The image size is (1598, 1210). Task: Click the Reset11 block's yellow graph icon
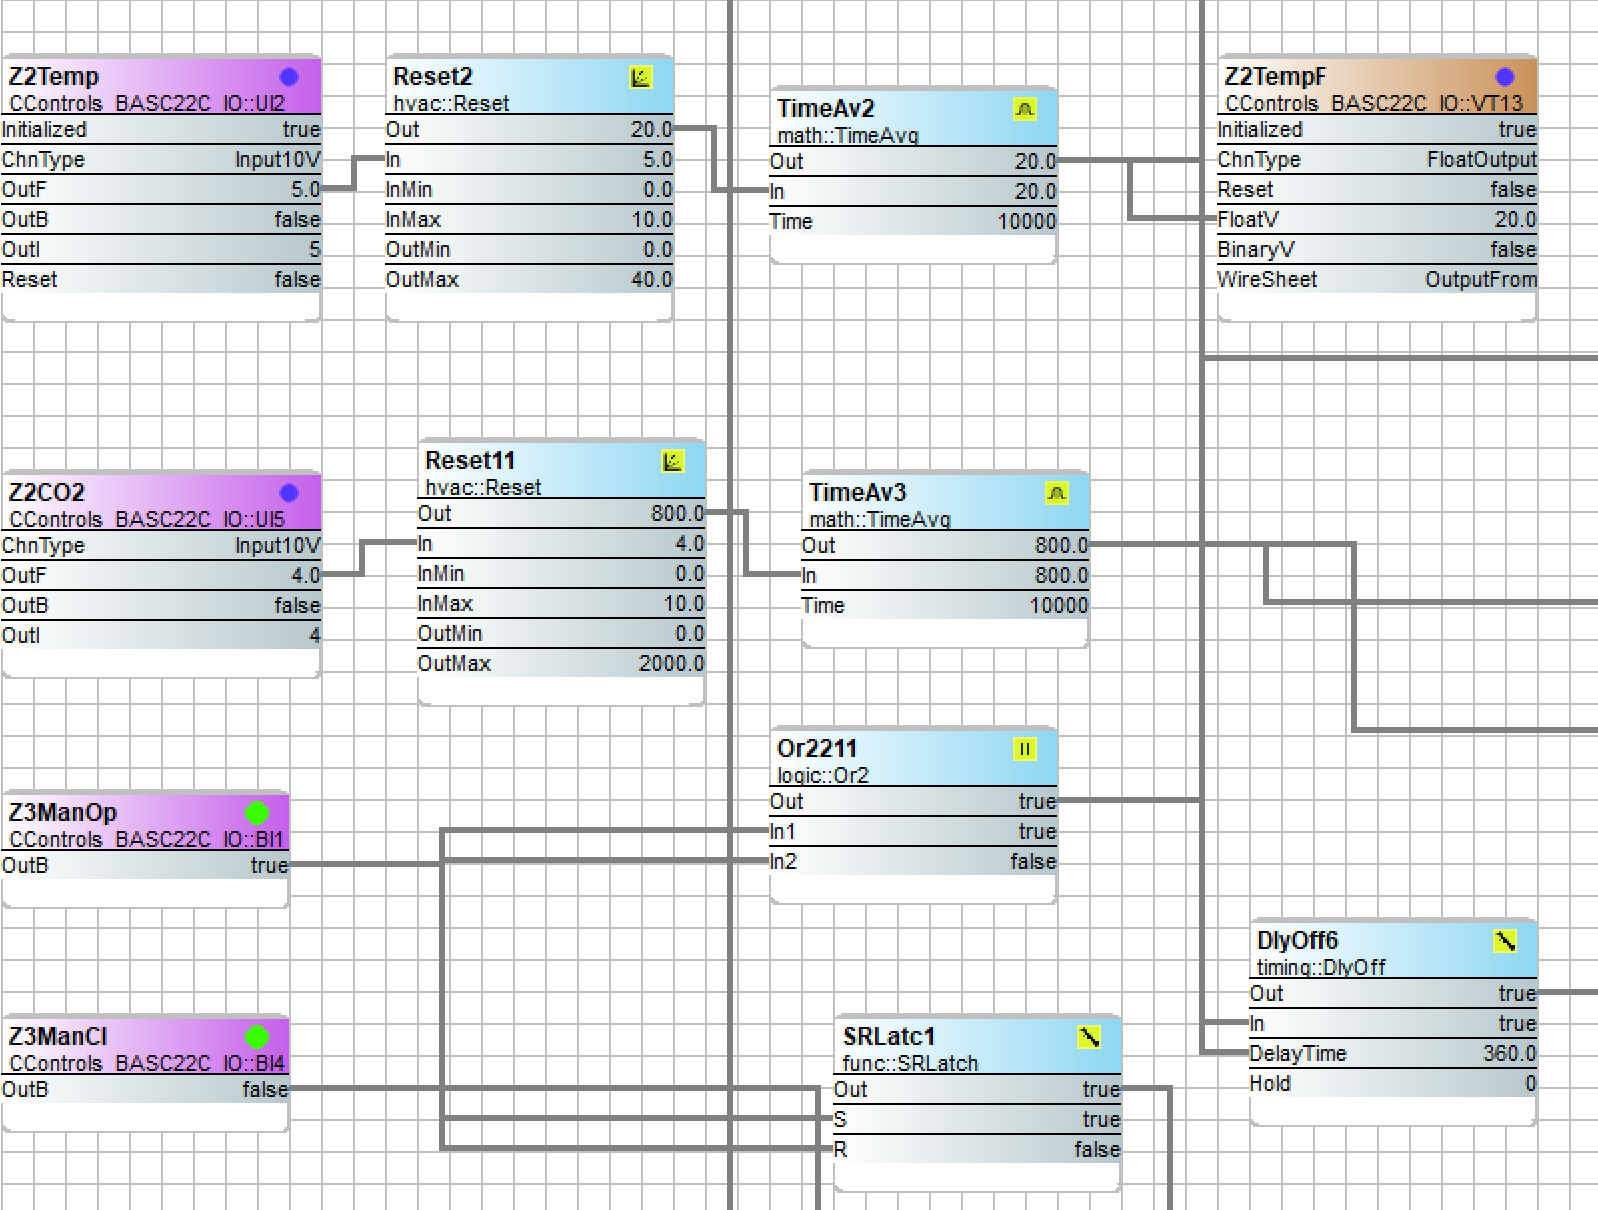[x=673, y=461]
